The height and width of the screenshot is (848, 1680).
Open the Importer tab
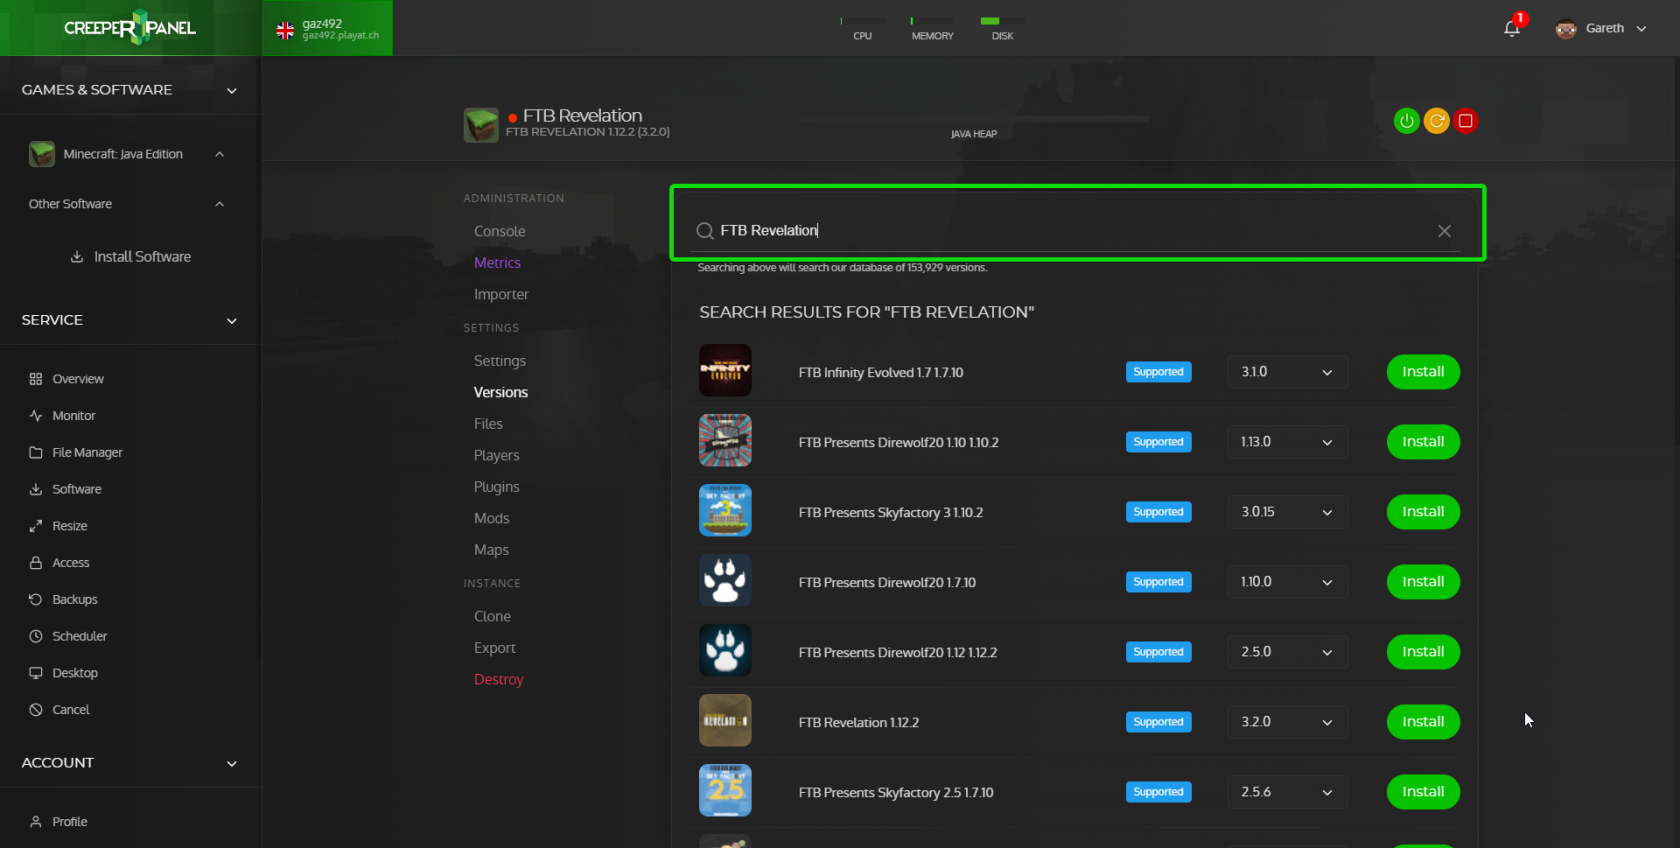501,295
